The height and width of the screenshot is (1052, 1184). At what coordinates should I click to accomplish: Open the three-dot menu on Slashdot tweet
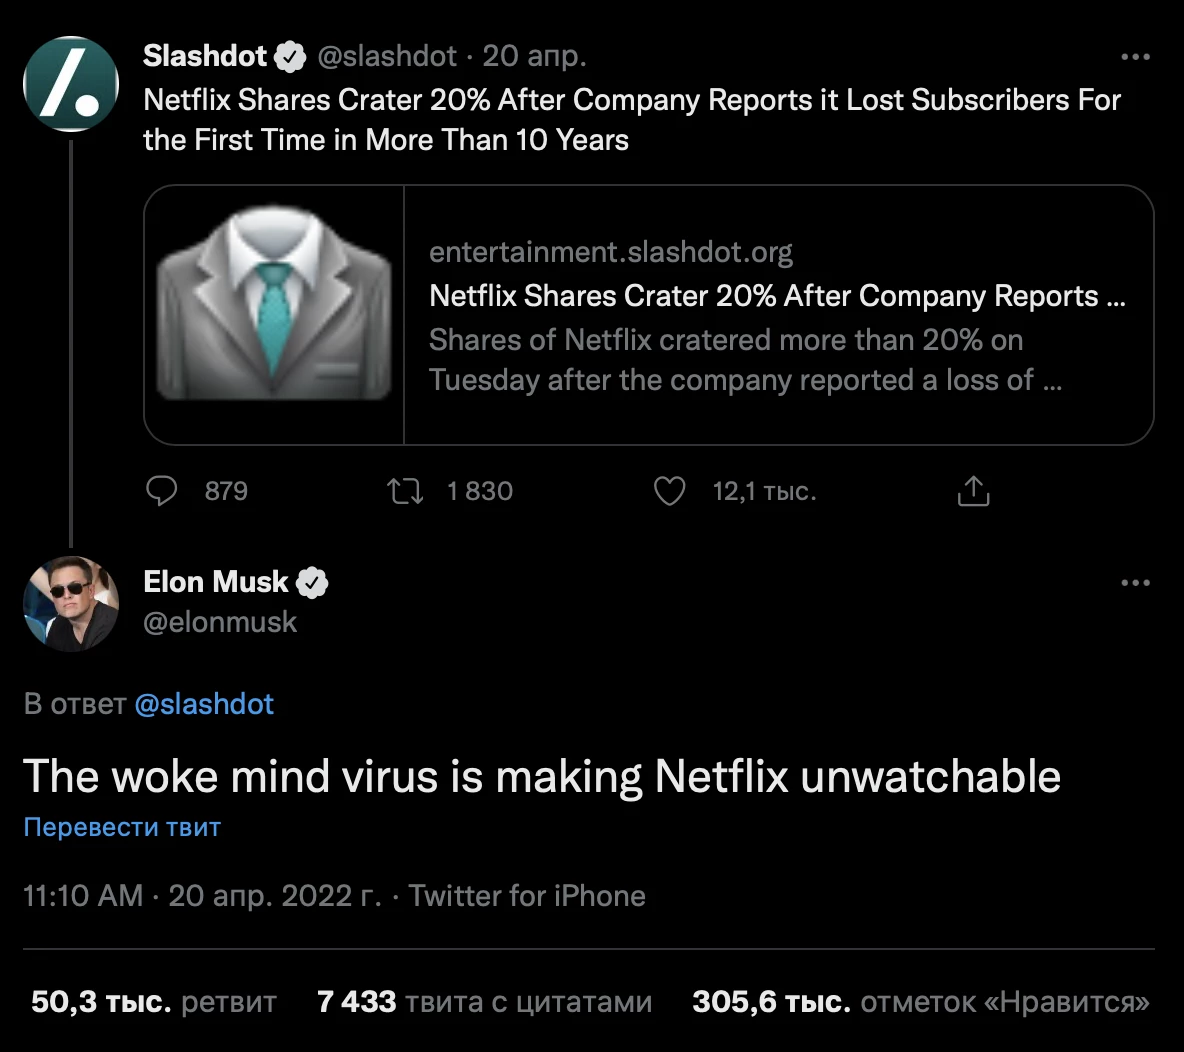[1136, 57]
